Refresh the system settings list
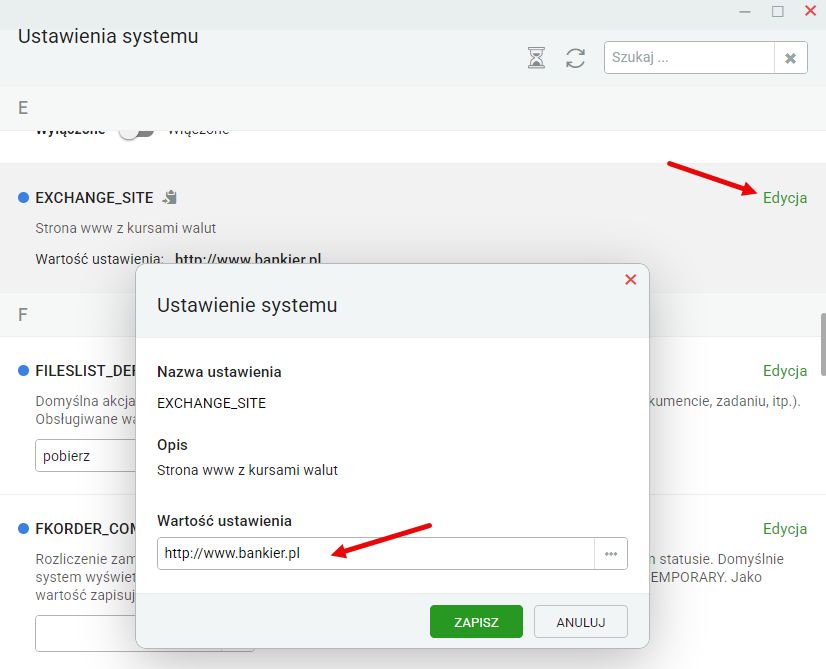 tap(575, 58)
